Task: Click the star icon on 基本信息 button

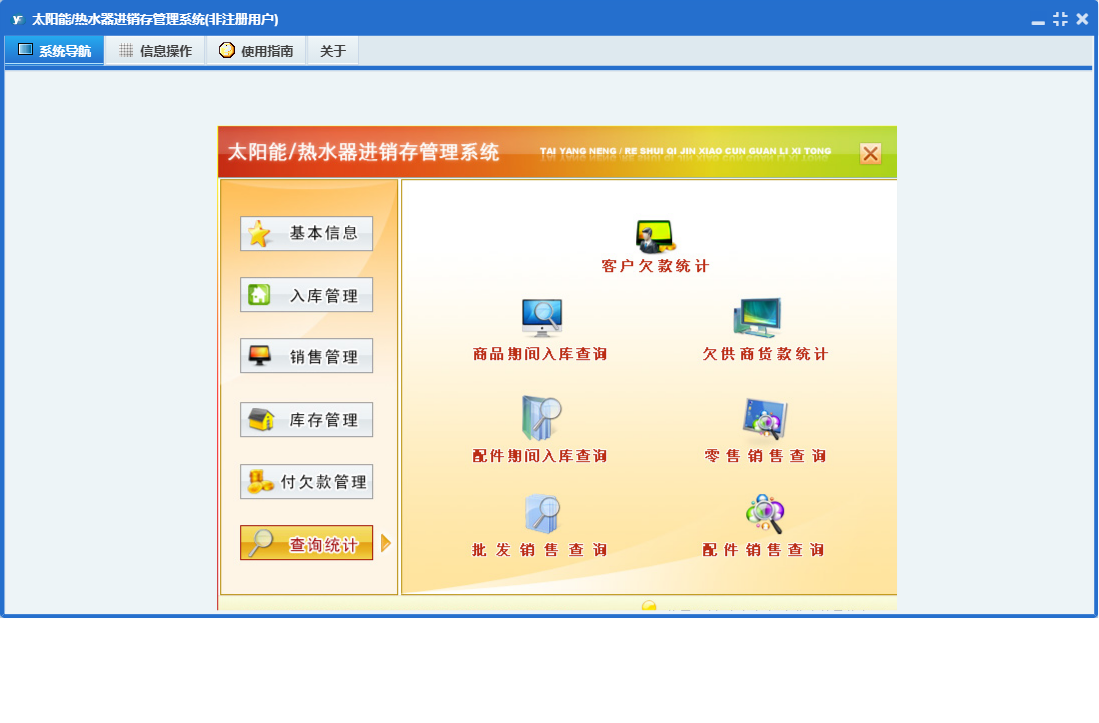Action: pyautogui.click(x=257, y=232)
